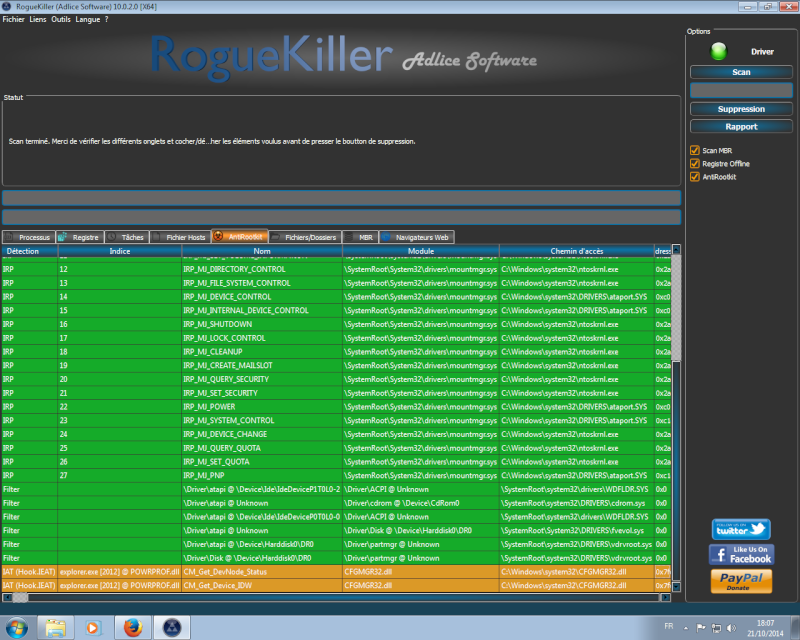Select RogueKiller icon in the taskbar

pos(172,627)
